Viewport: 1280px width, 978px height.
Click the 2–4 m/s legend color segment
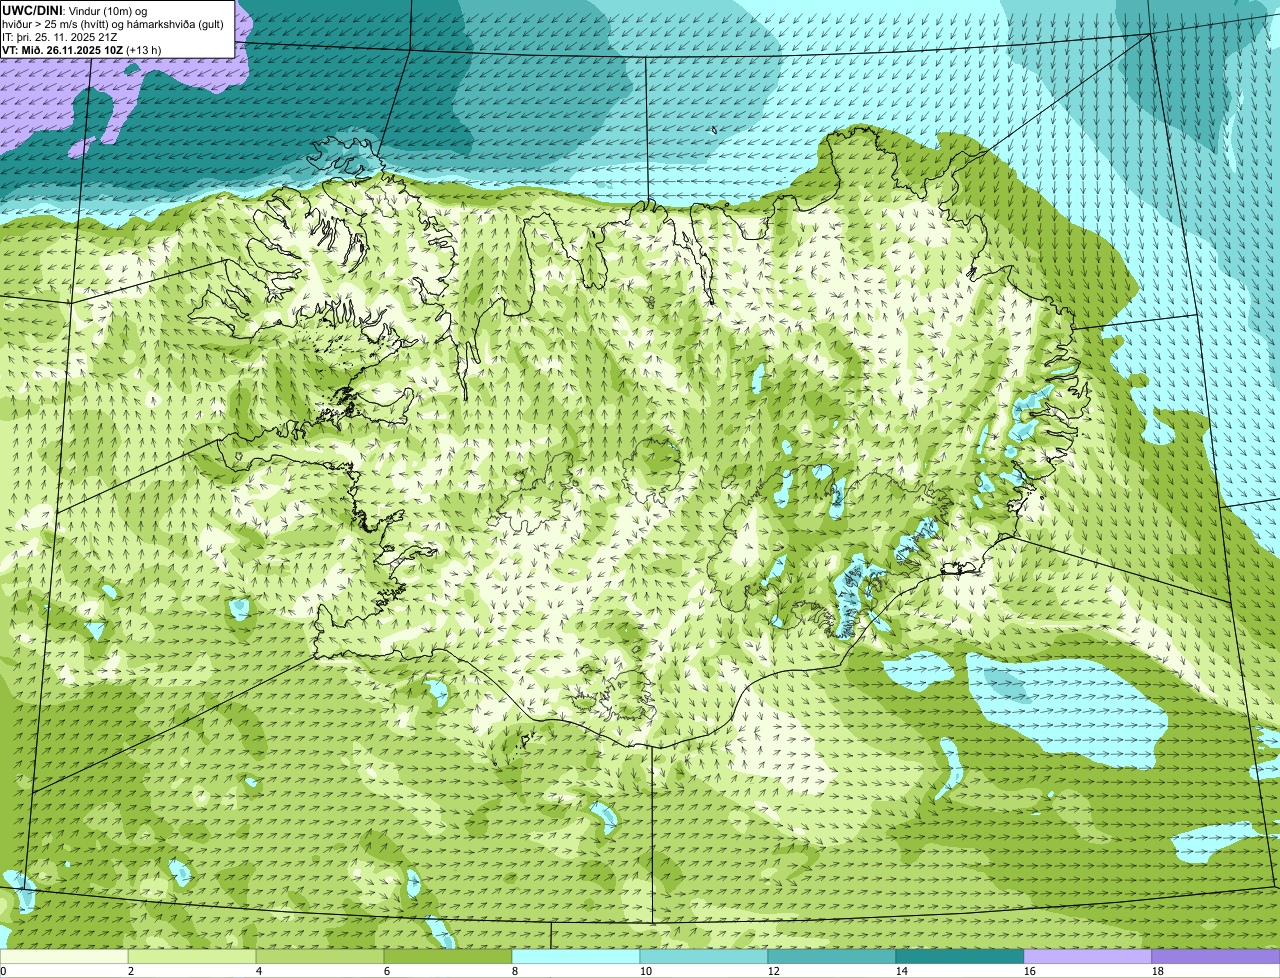192,957
